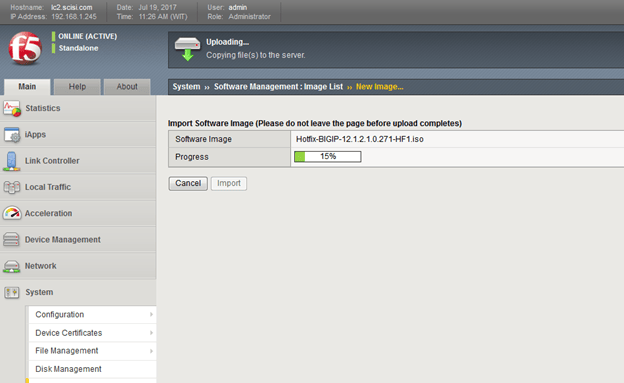
Task: Click the admin user name
Action: (x=238, y=8)
